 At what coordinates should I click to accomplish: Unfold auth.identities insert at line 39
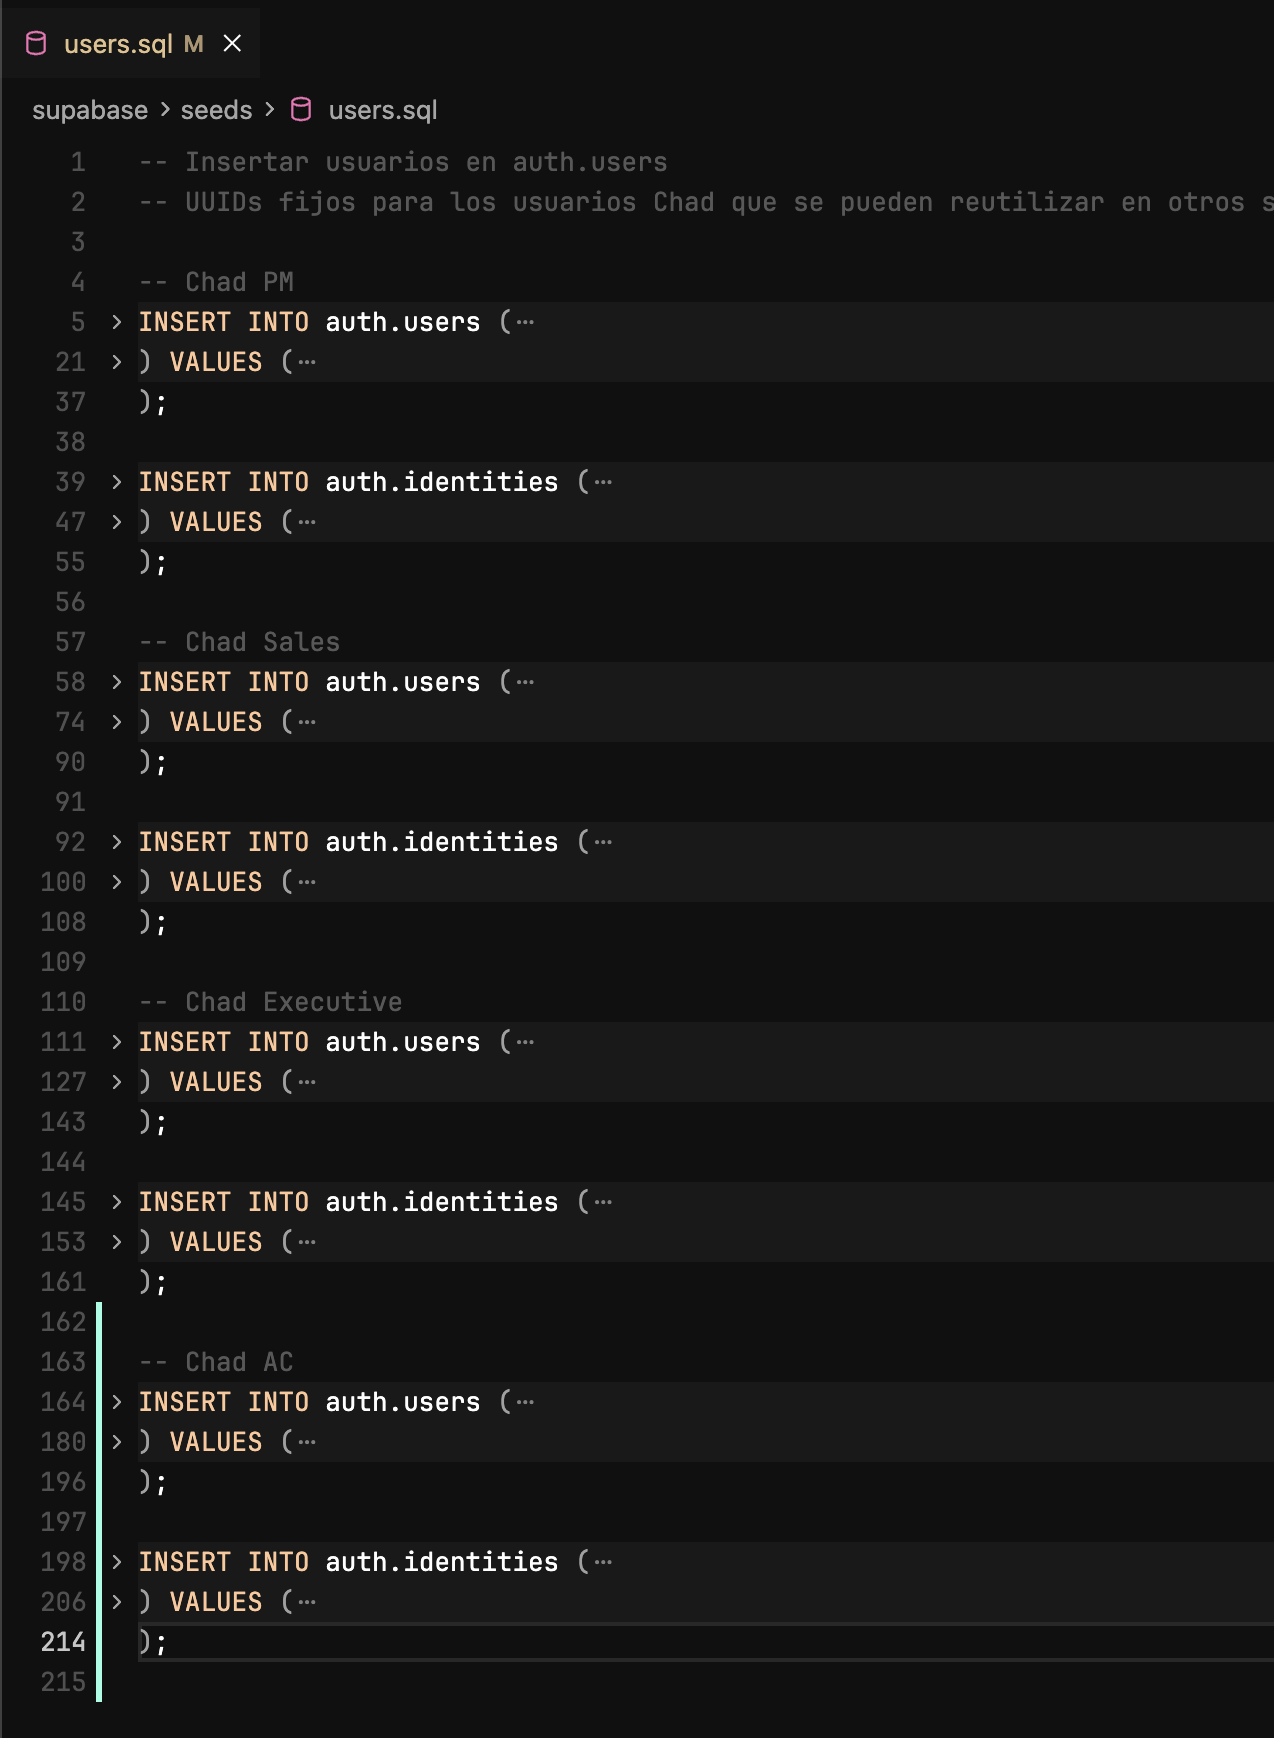coord(117,482)
